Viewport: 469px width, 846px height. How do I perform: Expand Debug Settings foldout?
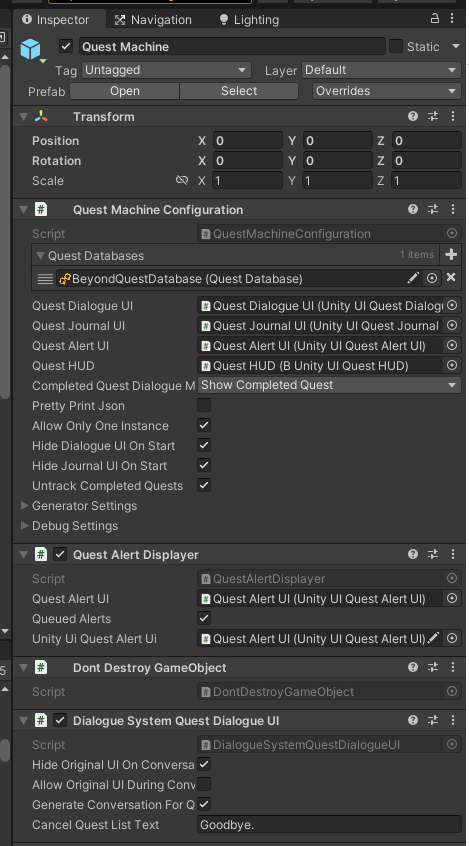click(x=24, y=526)
